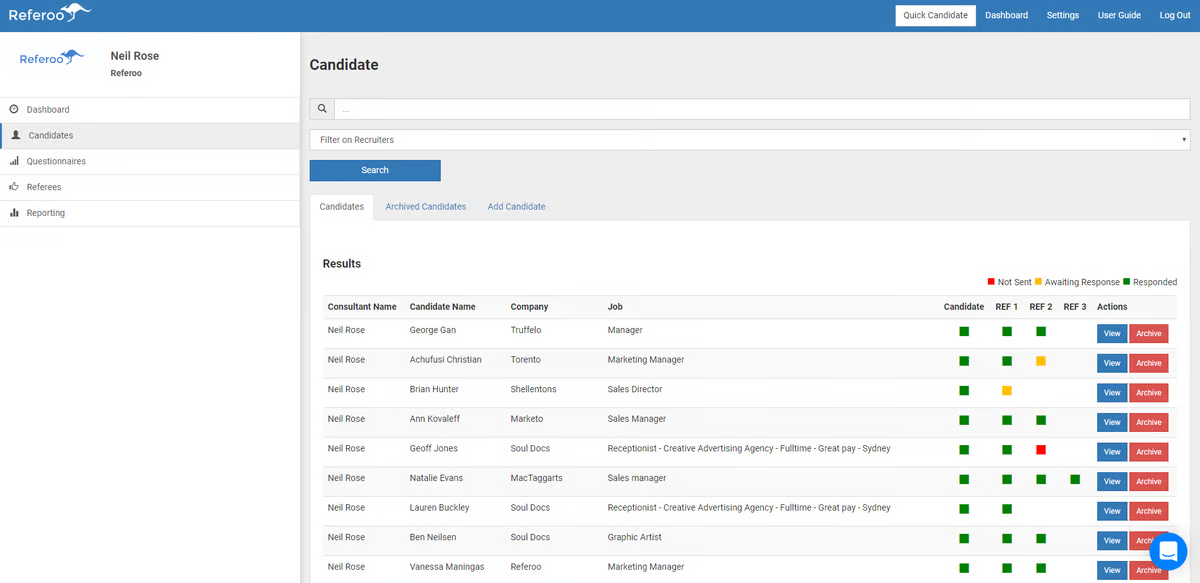Select Reporting in the sidebar
The width and height of the screenshot is (1200, 583).
(150, 213)
